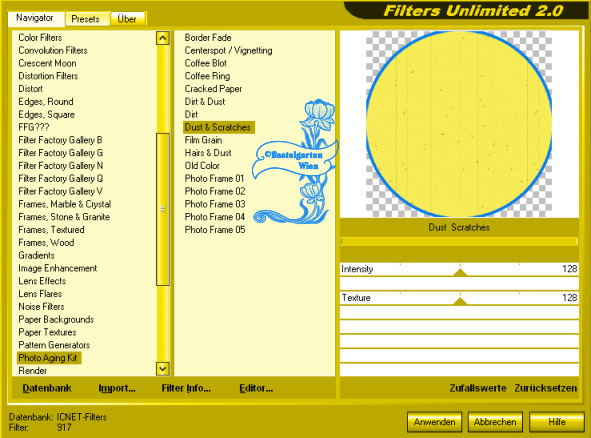591x438 pixels.
Task: Choose the Dust & Scratches filter
Action: click(x=218, y=127)
